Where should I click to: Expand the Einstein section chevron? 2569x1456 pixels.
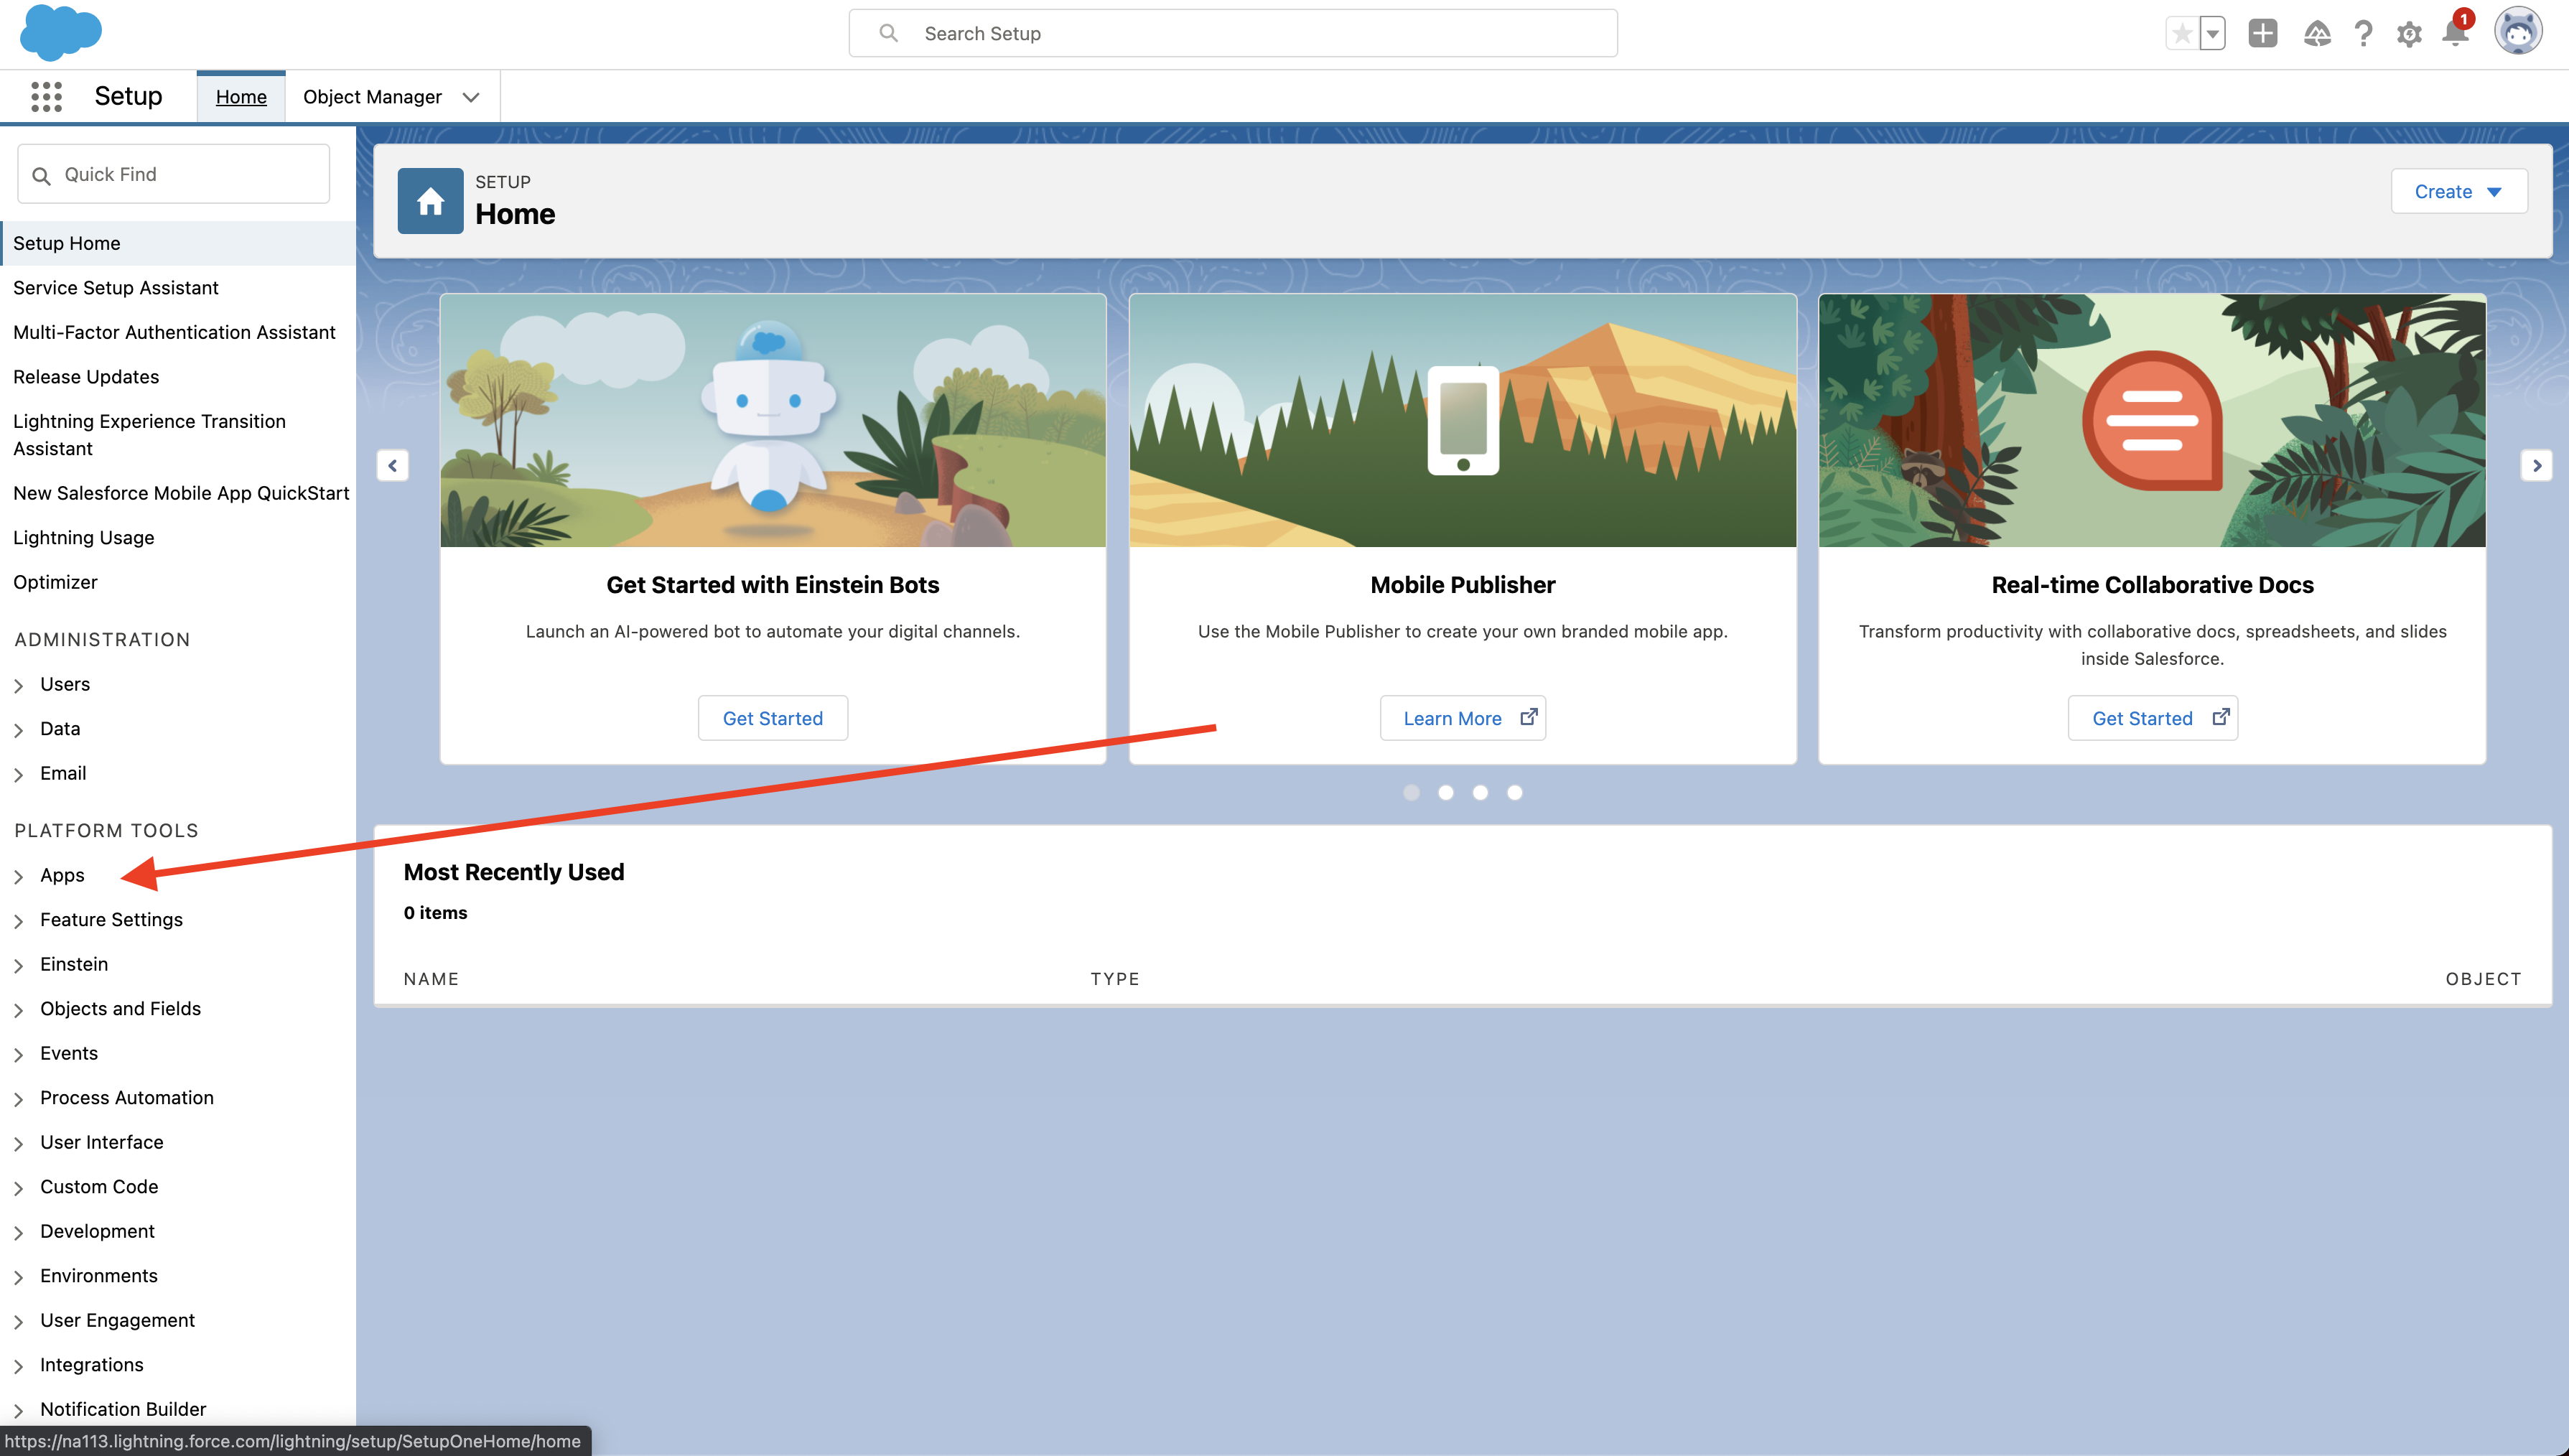point(18,965)
